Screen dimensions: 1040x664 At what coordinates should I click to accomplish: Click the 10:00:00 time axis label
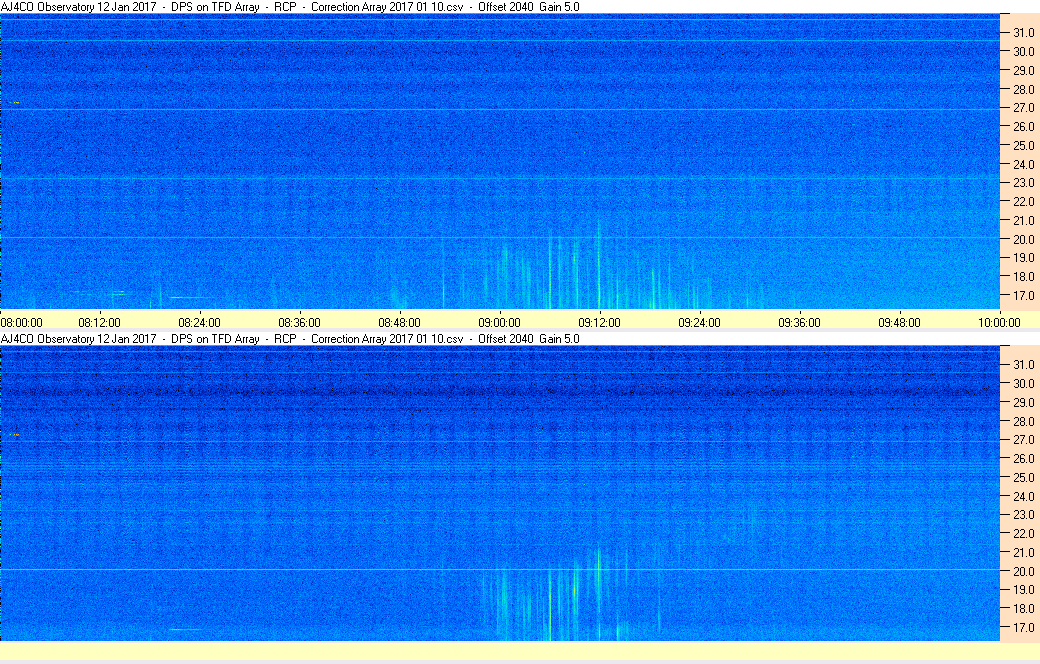pyautogui.click(x=1000, y=323)
